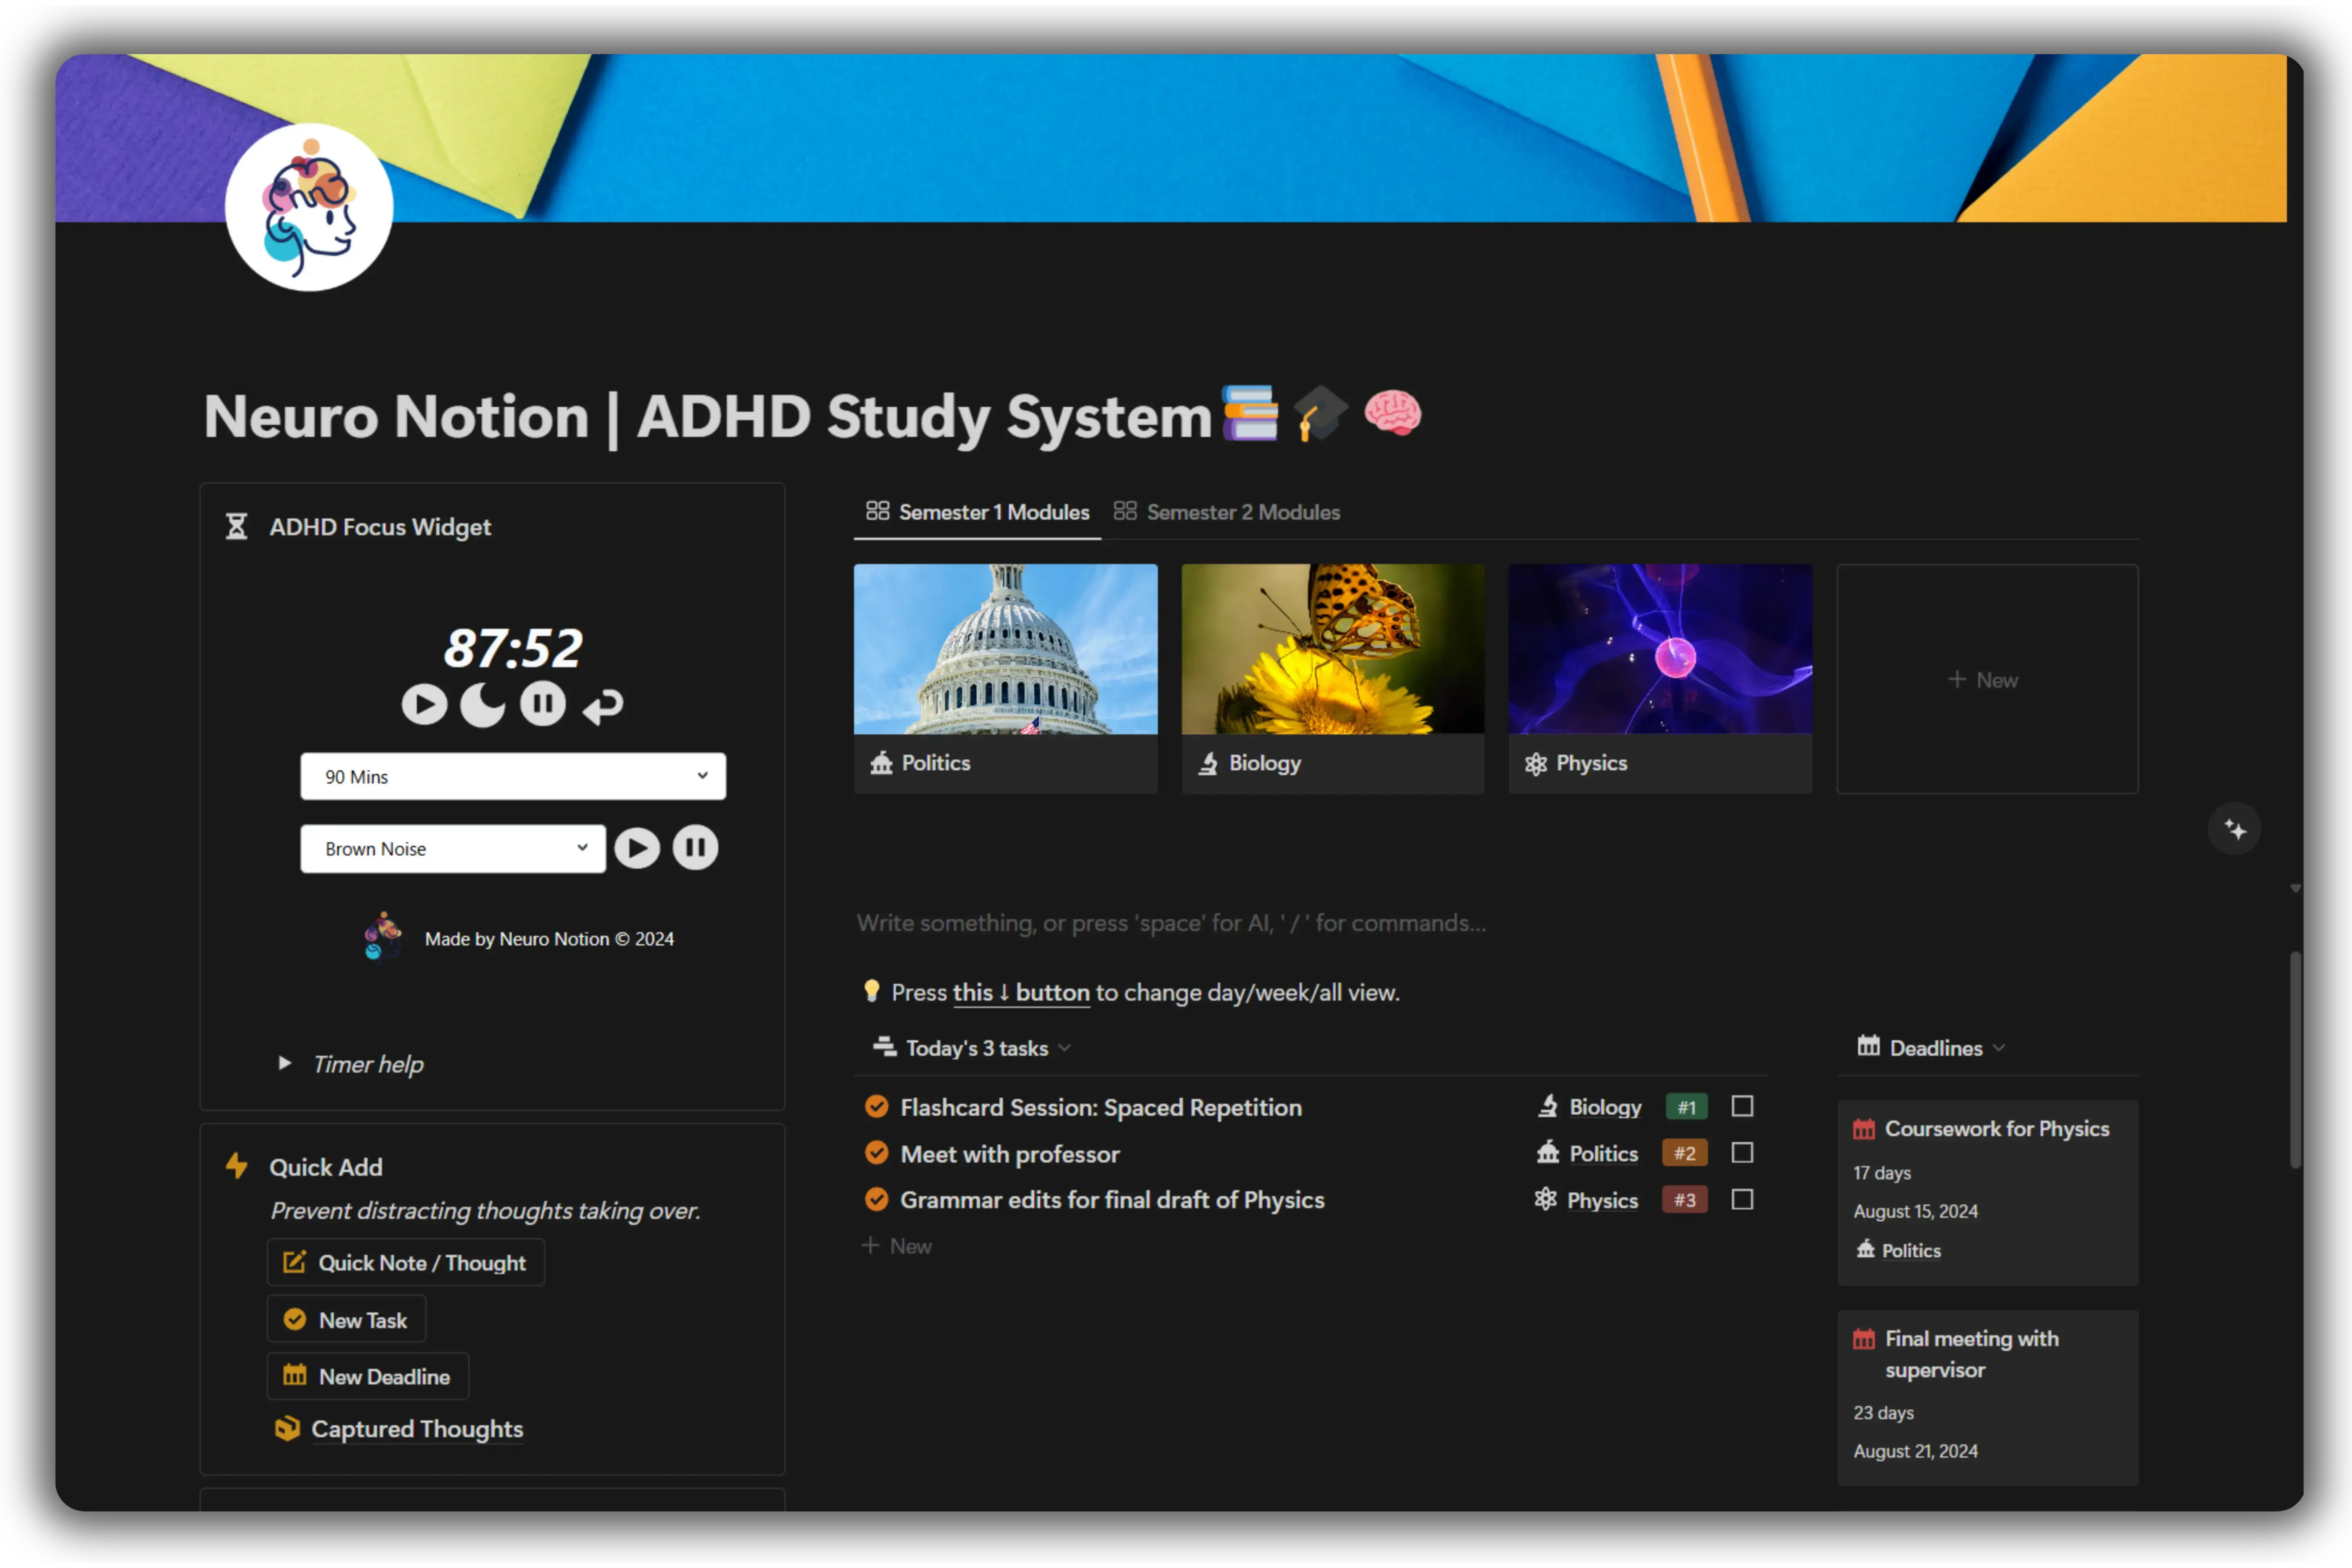The image size is (2352, 1568).
Task: Tick the Grammar edits task checkbox
Action: pos(1742,1199)
